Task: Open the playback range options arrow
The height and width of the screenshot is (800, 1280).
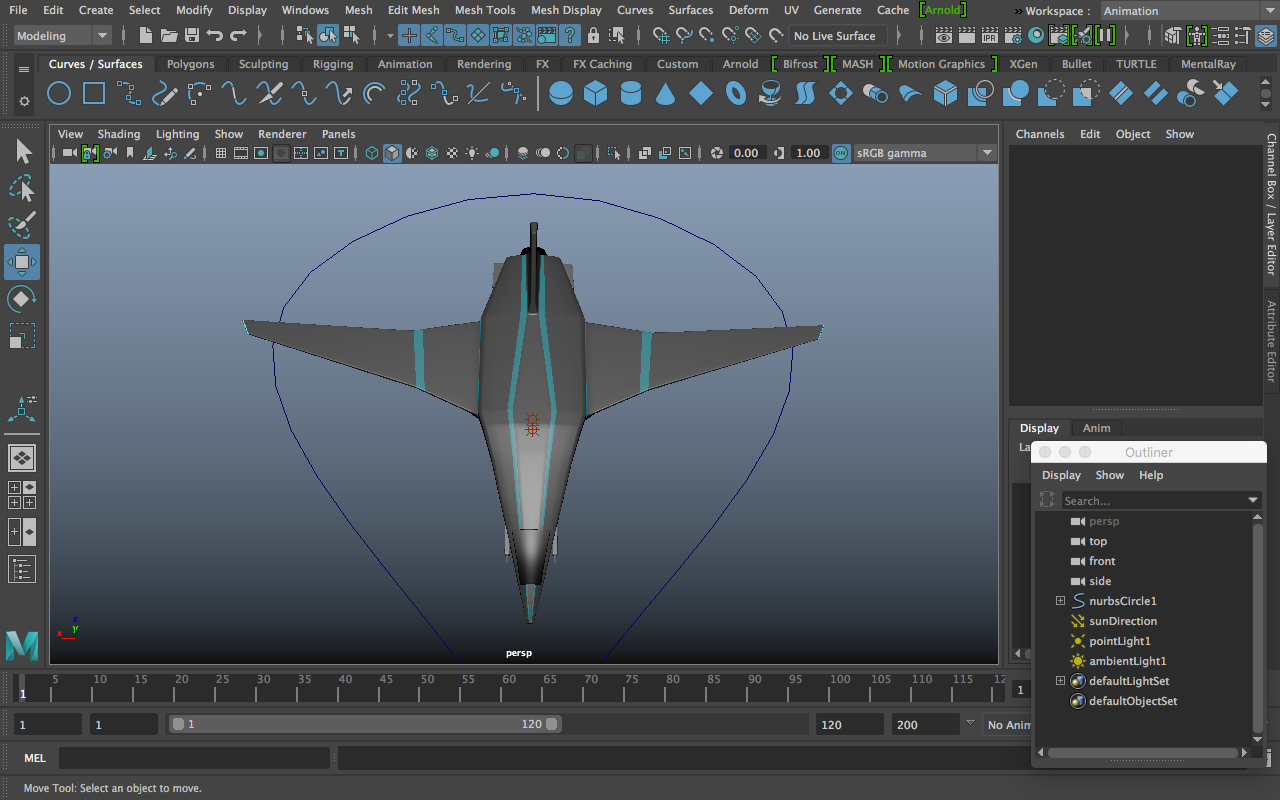Action: (970, 722)
